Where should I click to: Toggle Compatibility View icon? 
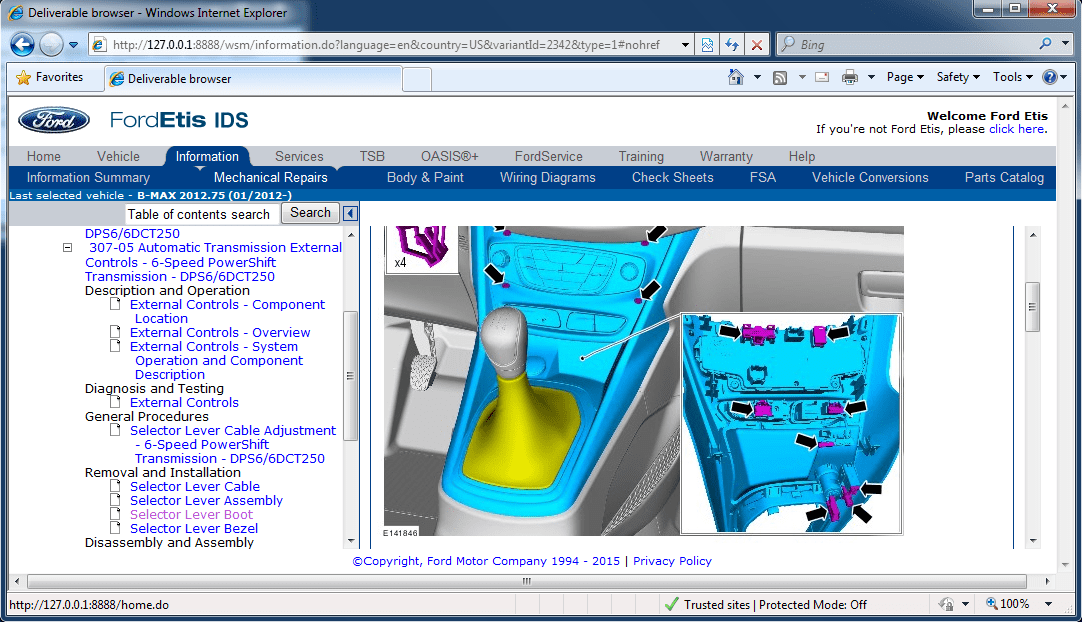(707, 45)
